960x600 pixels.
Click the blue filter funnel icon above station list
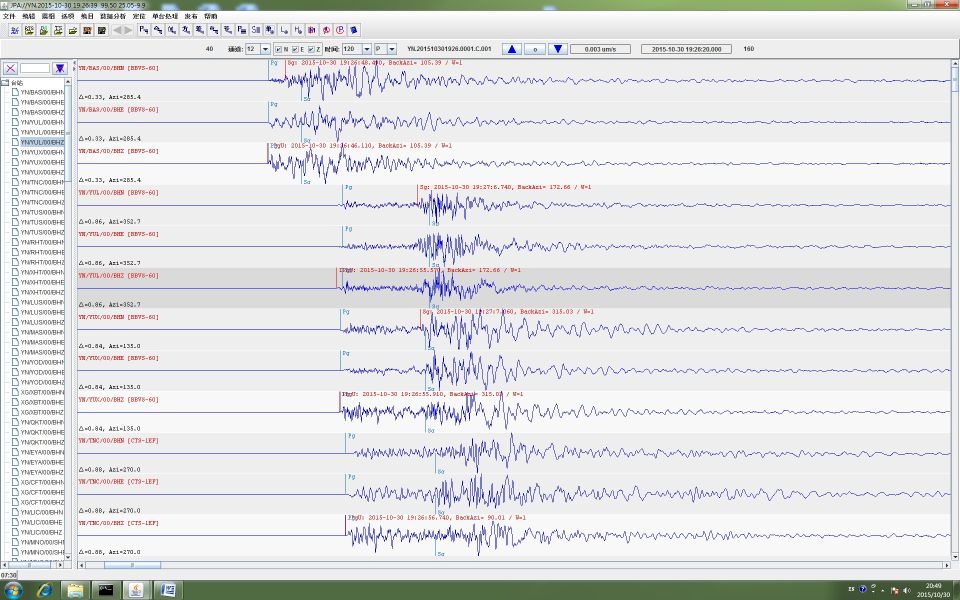coord(60,68)
